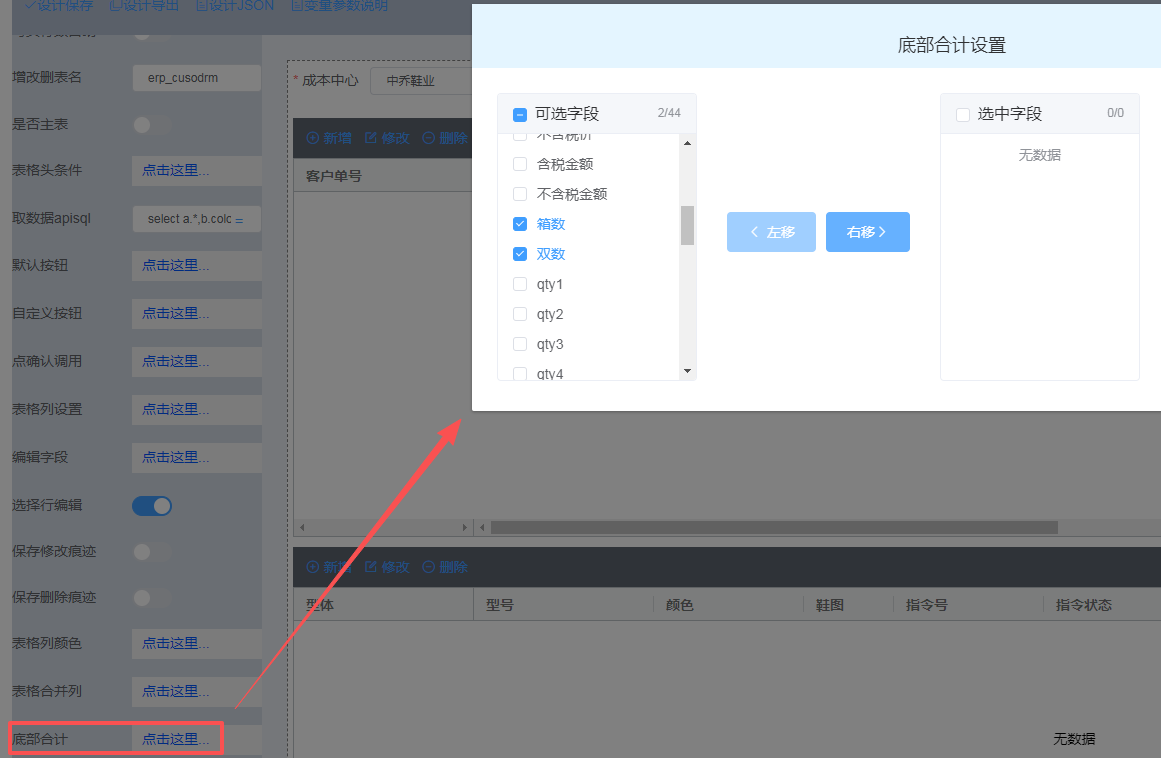Screen dimensions: 1161x758
Task: Click 删除 icon in lower table toolbar
Action: (429, 567)
